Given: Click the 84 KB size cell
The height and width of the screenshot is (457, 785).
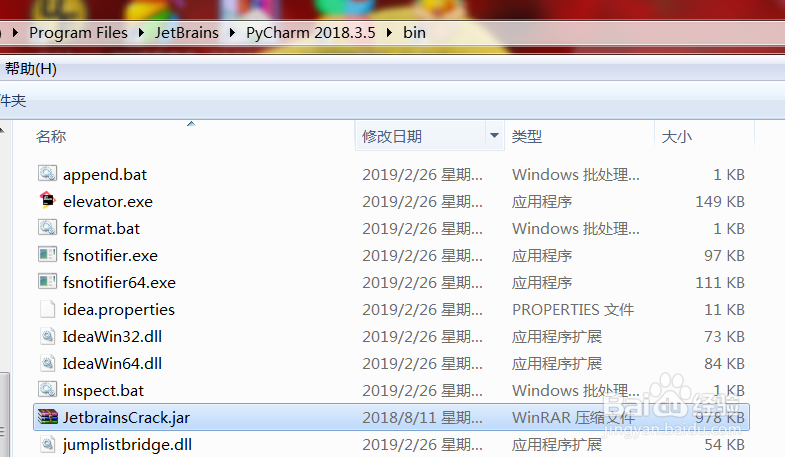Looking at the screenshot, I should [x=724, y=363].
